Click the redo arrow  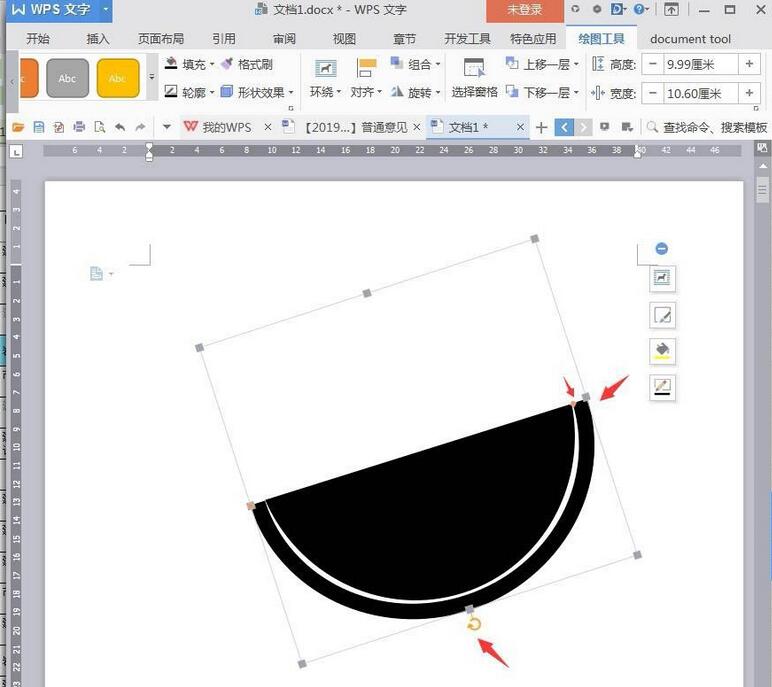(x=140, y=128)
